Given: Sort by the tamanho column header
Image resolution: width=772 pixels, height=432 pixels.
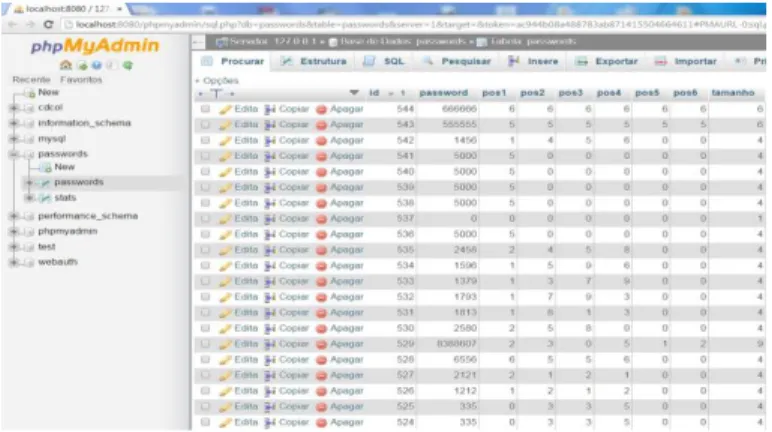Looking at the screenshot, I should (x=733, y=93).
